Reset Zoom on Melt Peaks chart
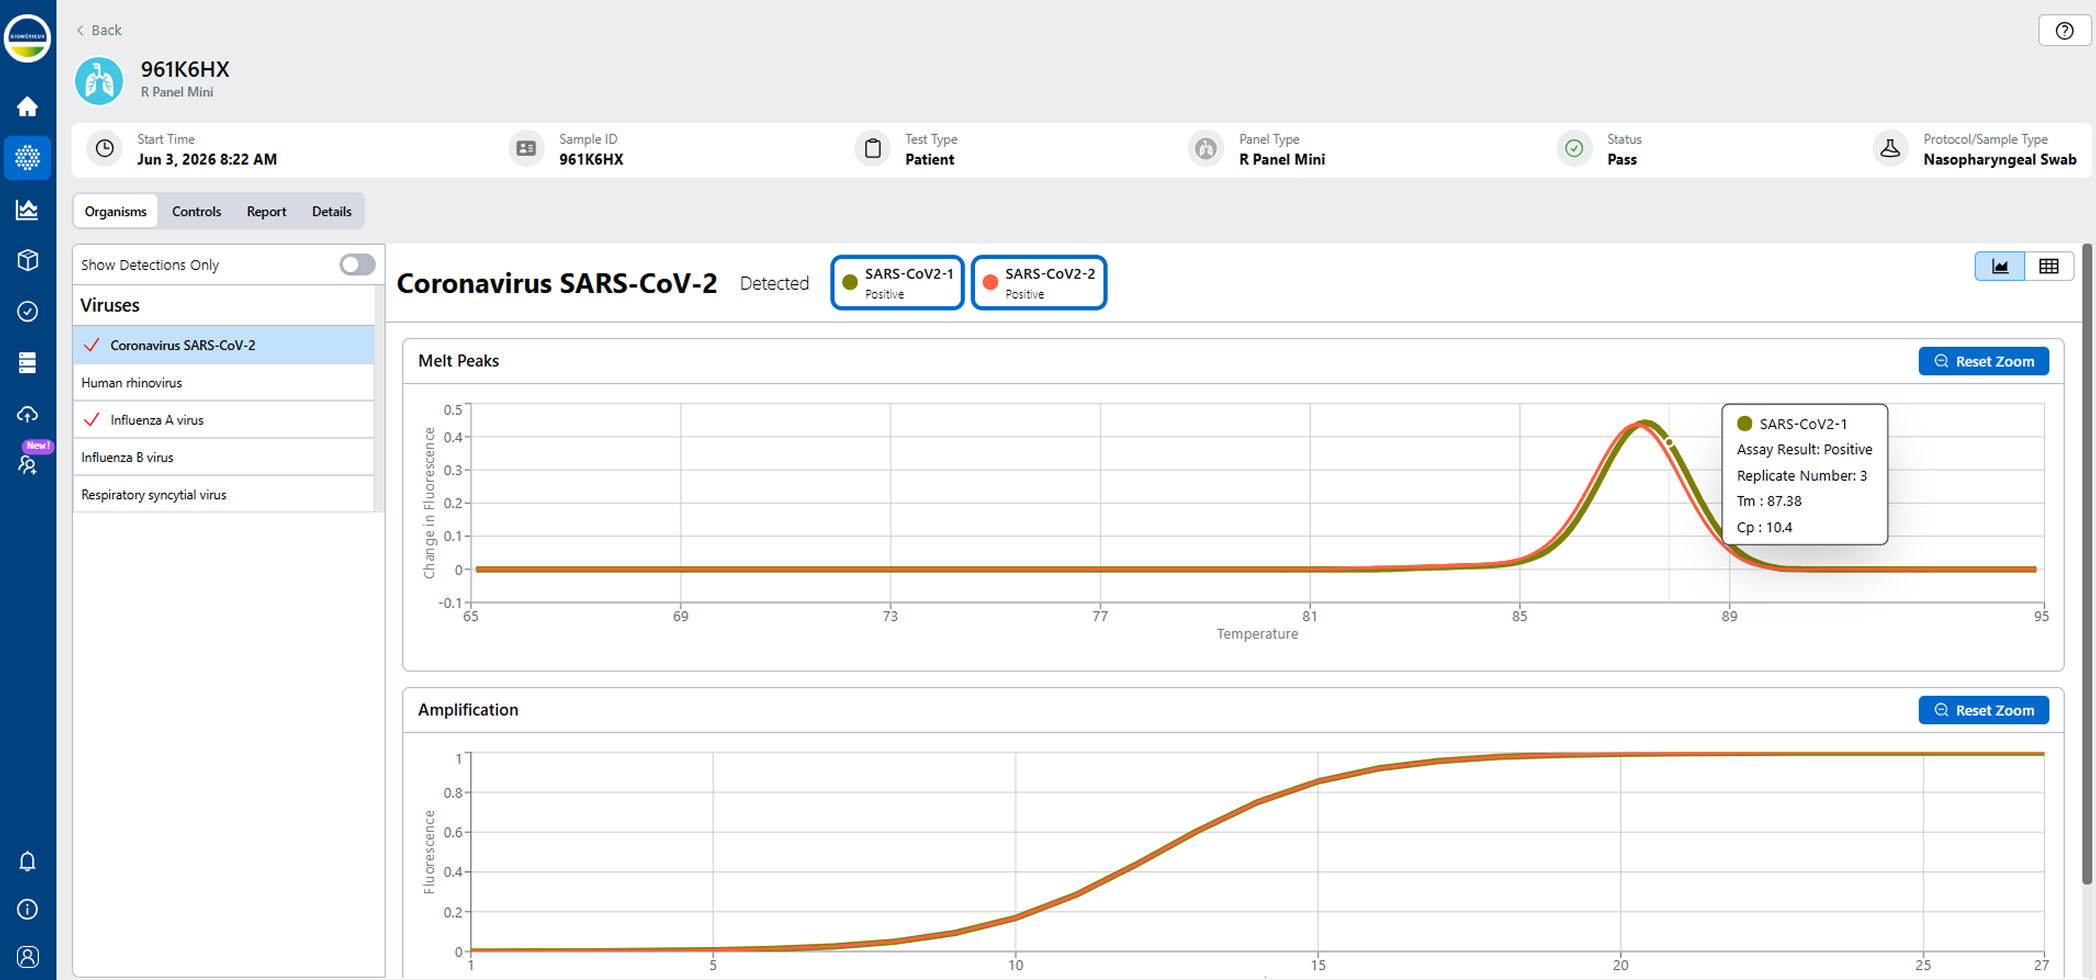The height and width of the screenshot is (980, 2096). click(x=1983, y=361)
